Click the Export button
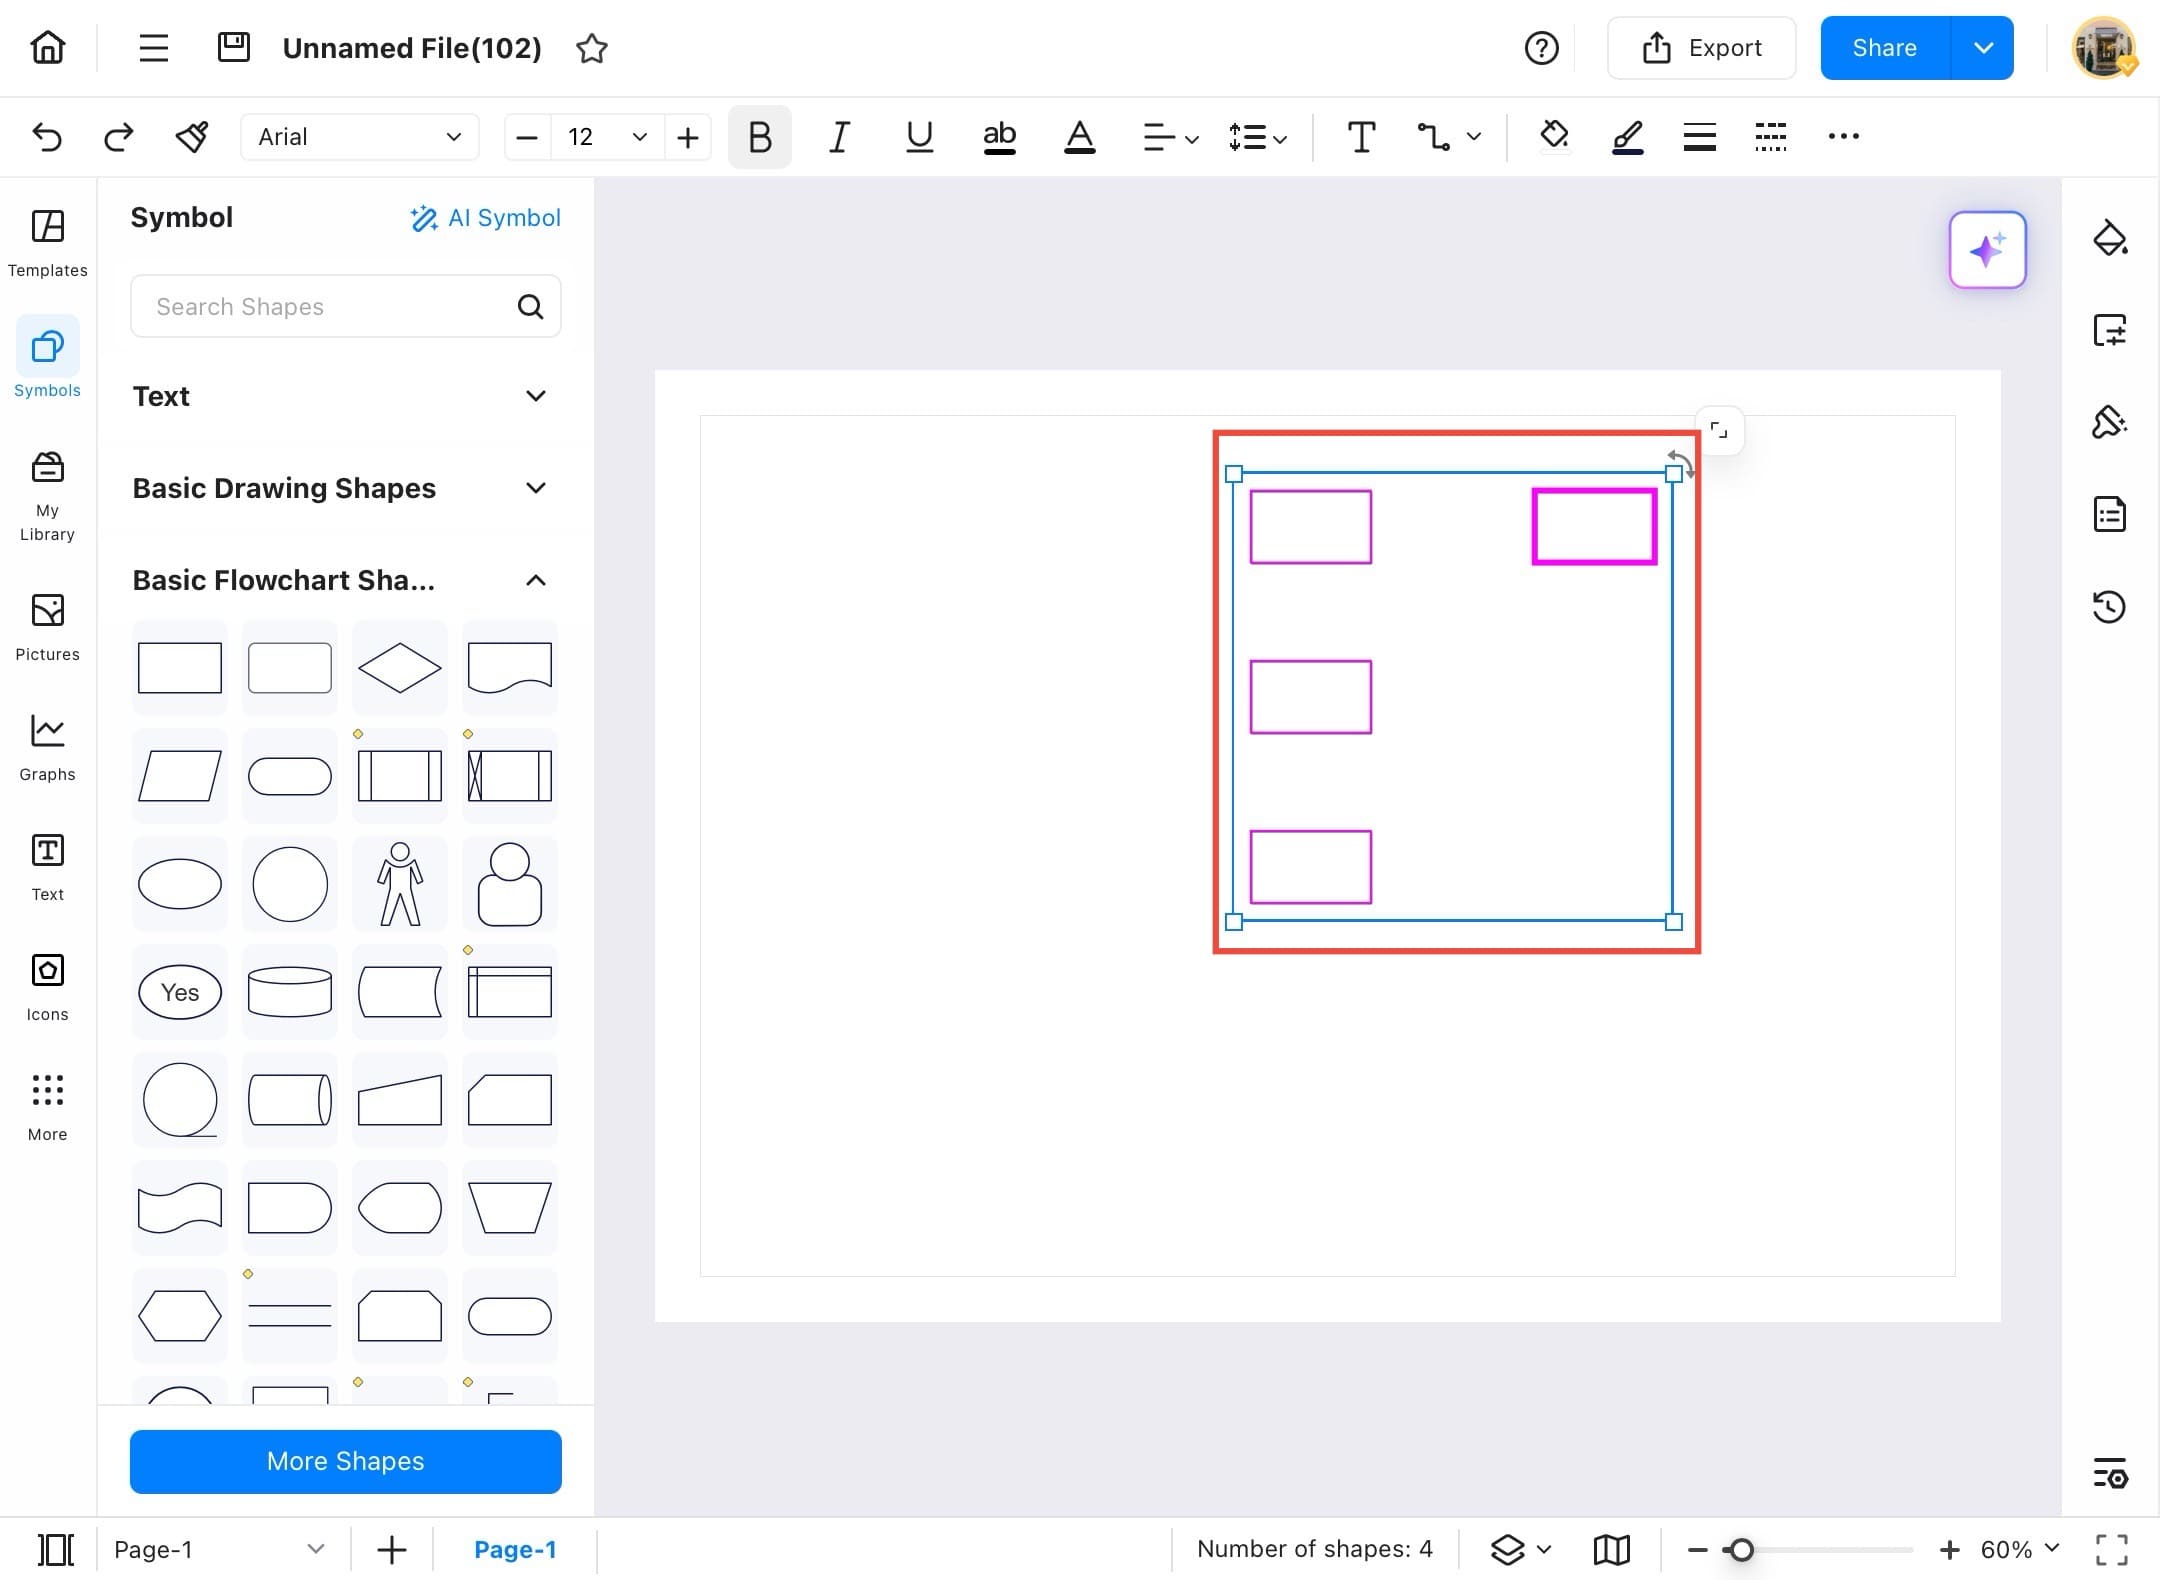 tap(1701, 48)
